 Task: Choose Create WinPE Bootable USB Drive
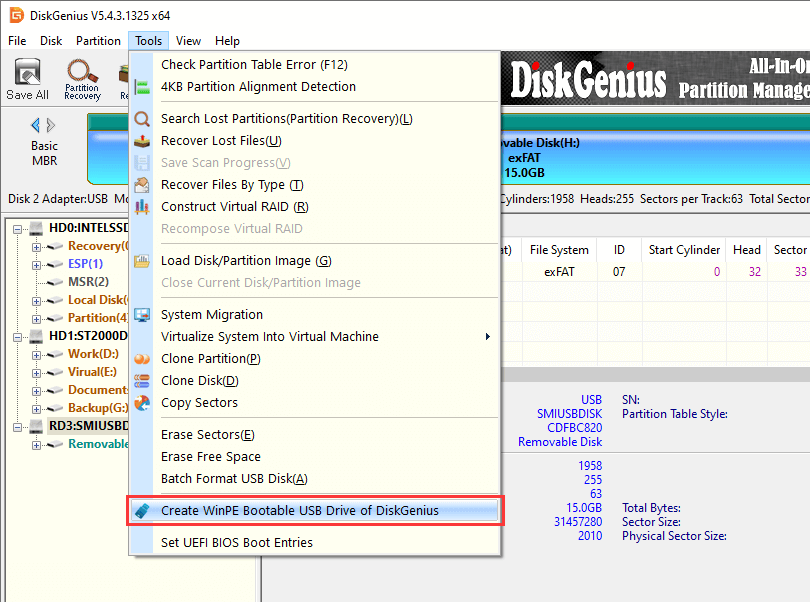pos(300,511)
